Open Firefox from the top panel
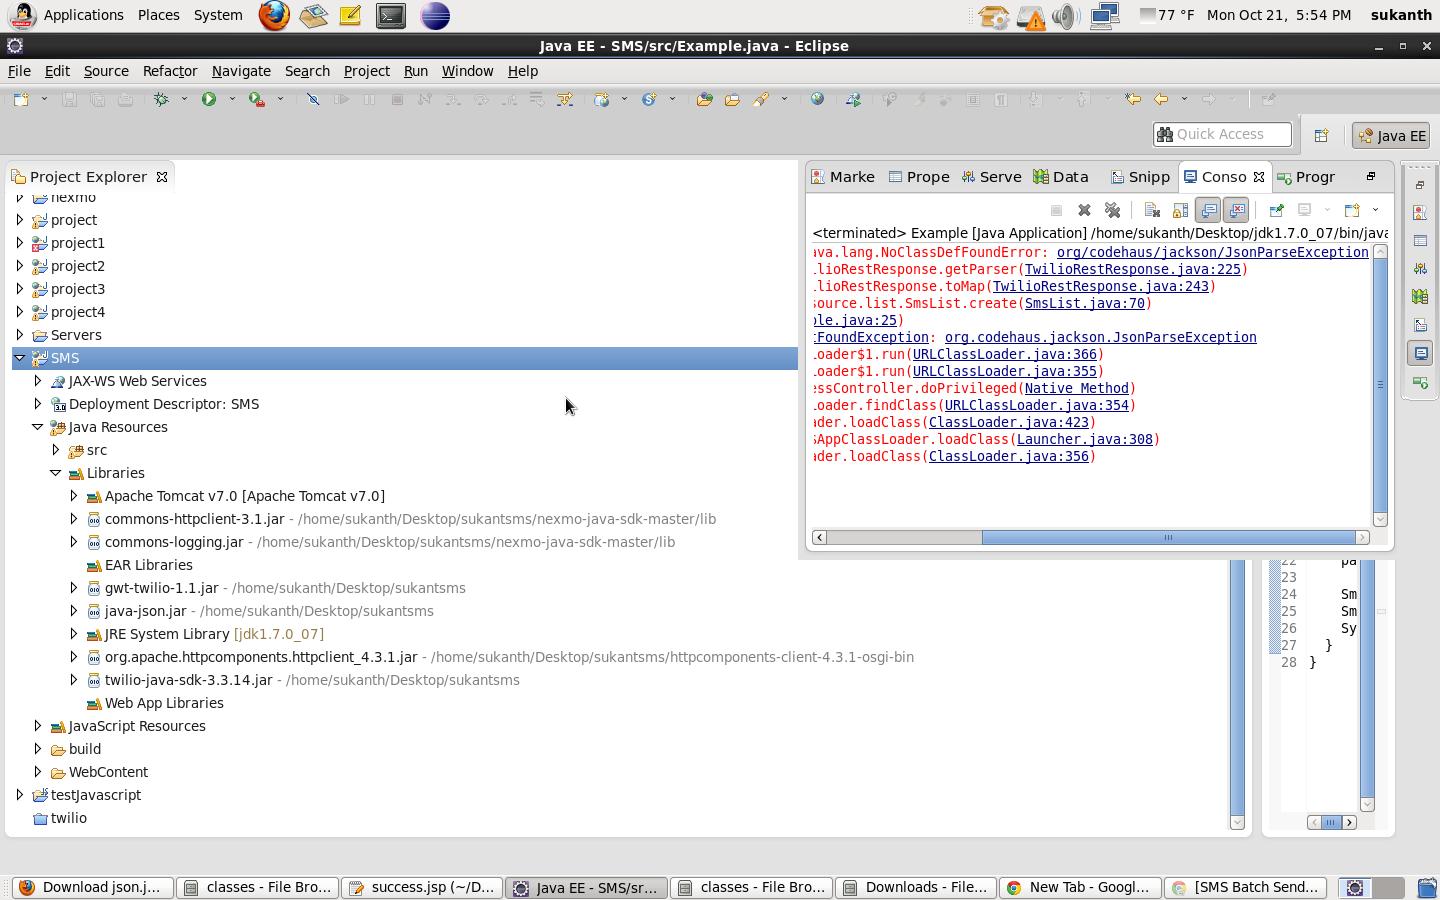This screenshot has height=900, width=1440. click(274, 15)
